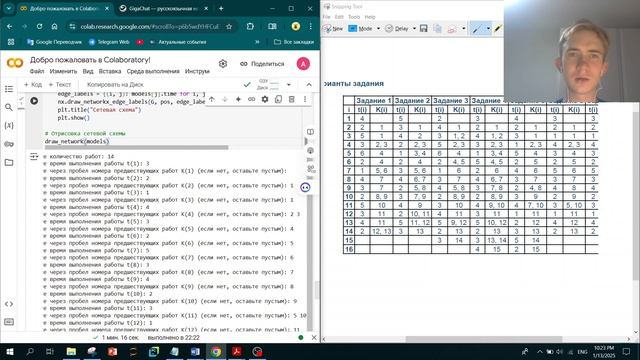
Task: Open Snipping Tool Delay dropdown arrow
Action: pyautogui.click(x=414, y=29)
